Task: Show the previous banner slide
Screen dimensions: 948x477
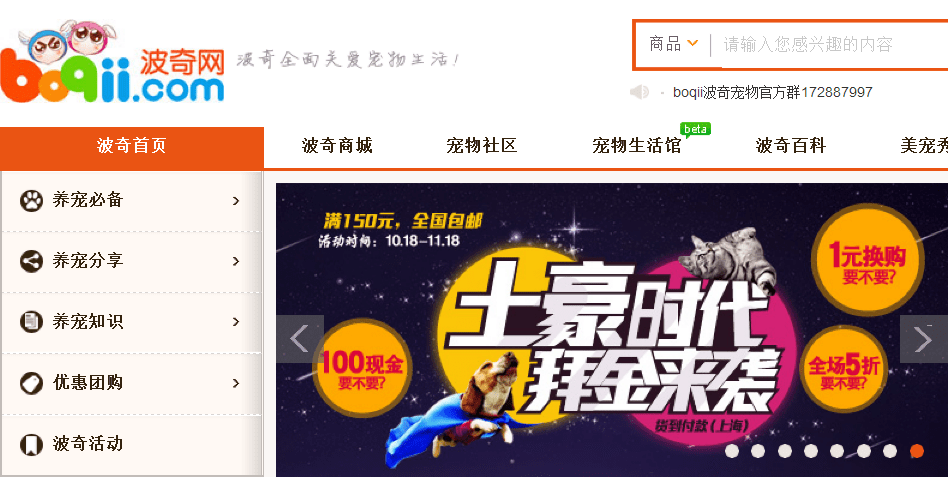Action: (x=300, y=339)
